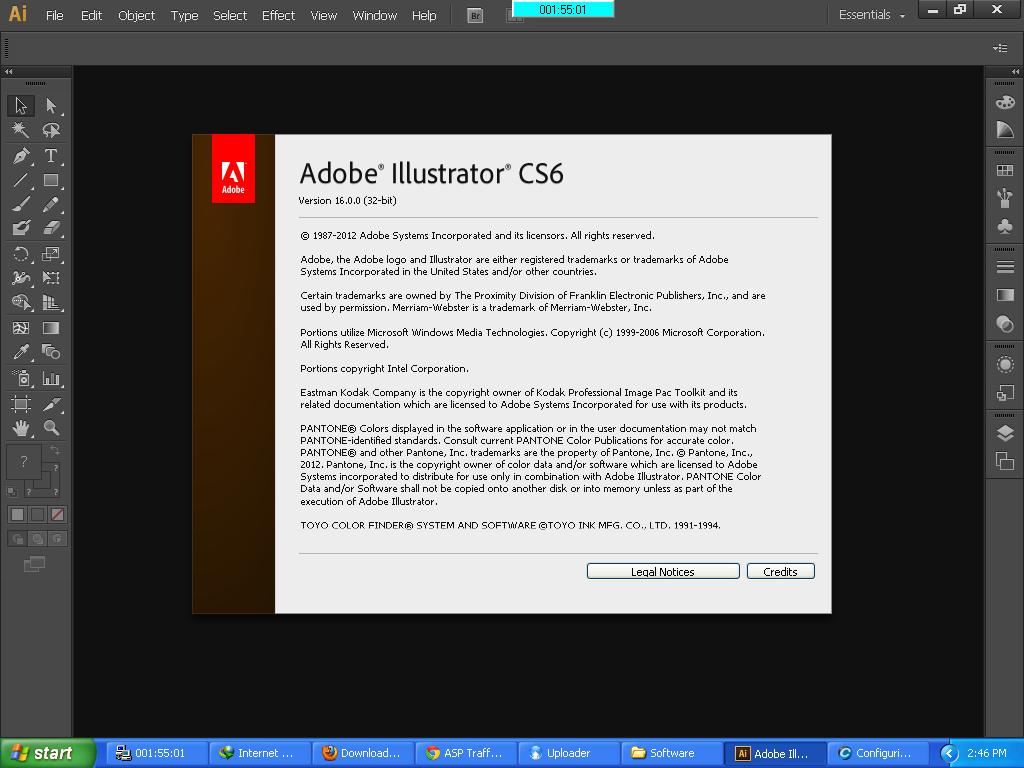
Task: Open the Artboards panel
Action: coord(1005,461)
